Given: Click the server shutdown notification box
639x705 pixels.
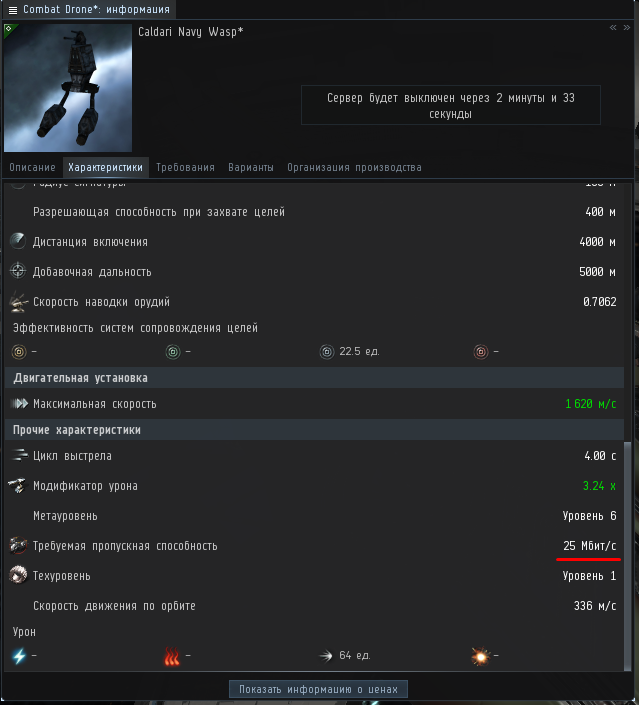Looking at the screenshot, I should click(451, 105).
